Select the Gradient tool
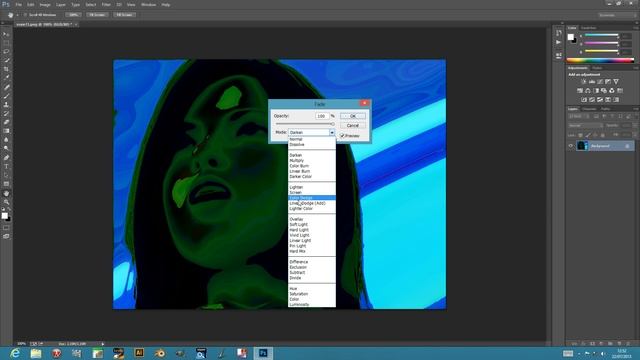This screenshot has height=360, width=640. click(6, 131)
